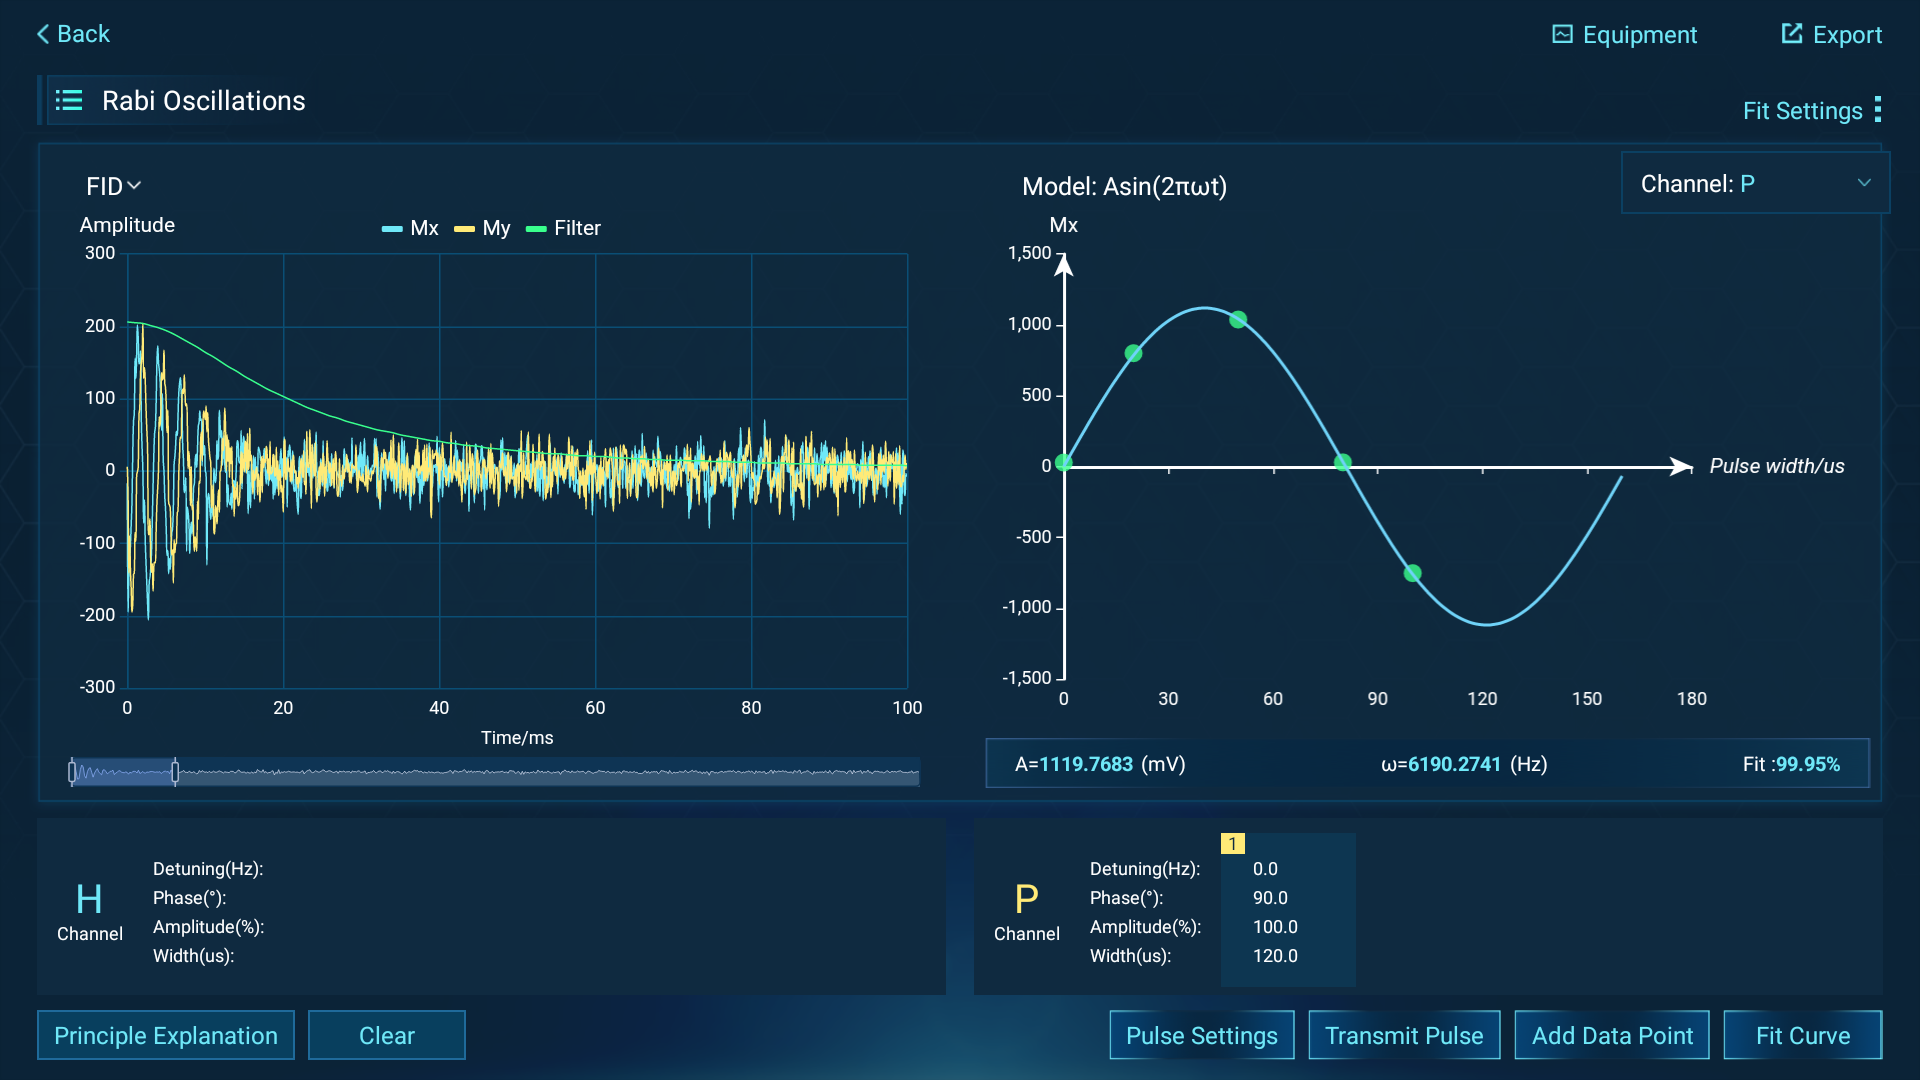Click the Transmit Pulse button

coord(1404,1035)
